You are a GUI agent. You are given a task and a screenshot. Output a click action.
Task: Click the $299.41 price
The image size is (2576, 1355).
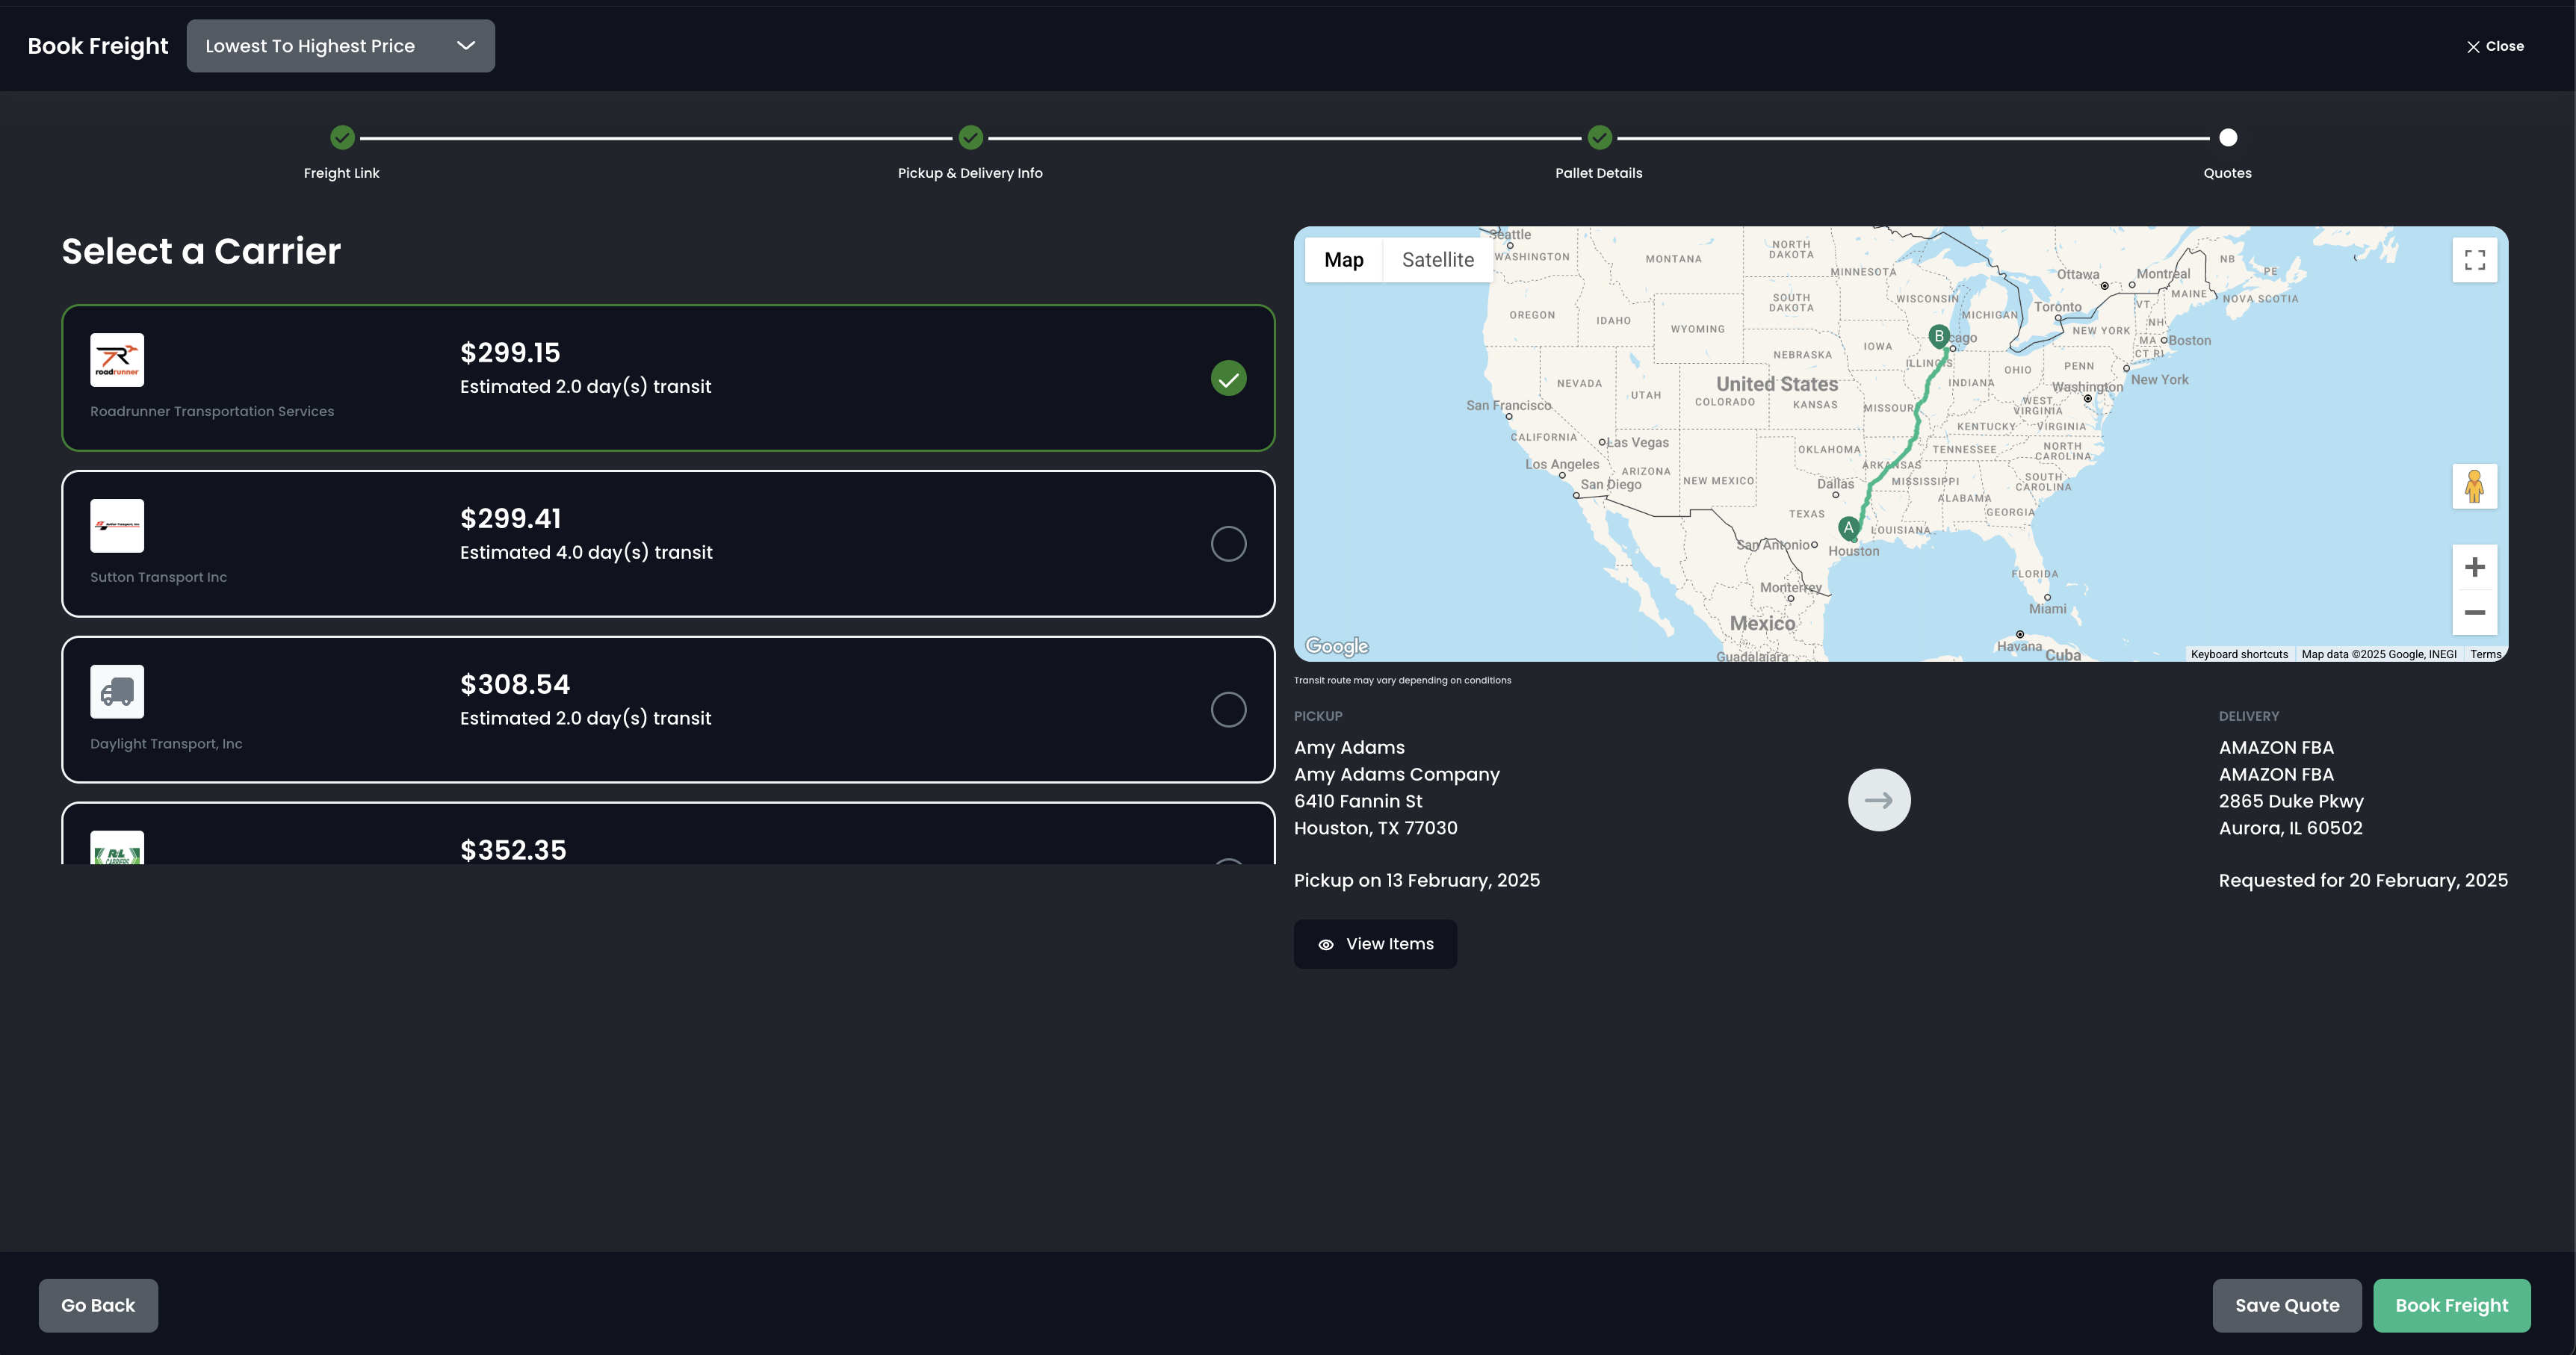510,519
